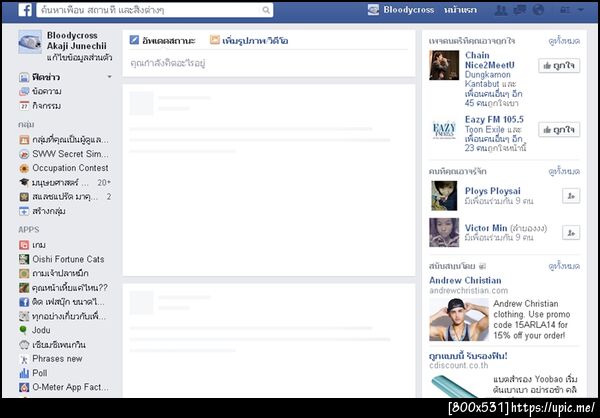Open the group with count 2
The image size is (600, 418).
64,197
